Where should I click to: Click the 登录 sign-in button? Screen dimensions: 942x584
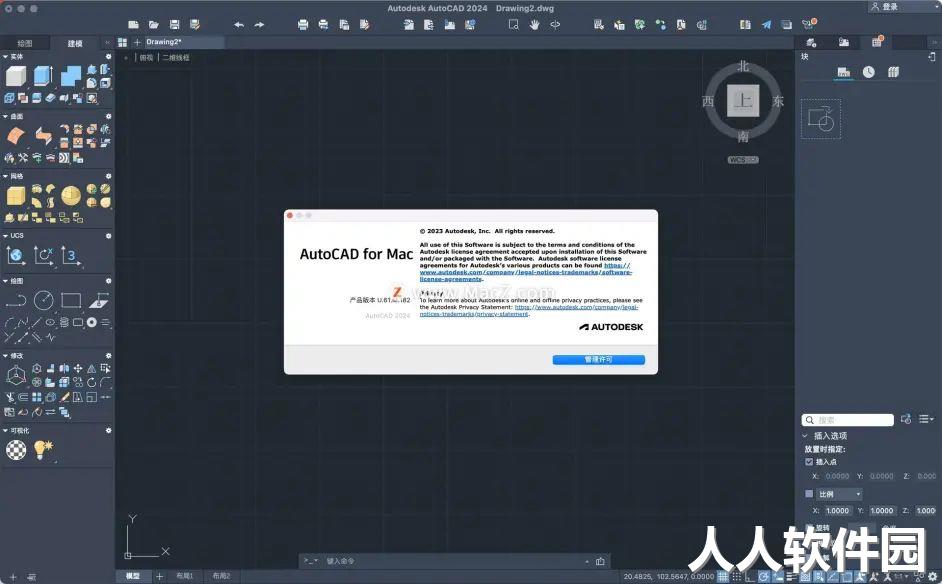[x=885, y=7]
